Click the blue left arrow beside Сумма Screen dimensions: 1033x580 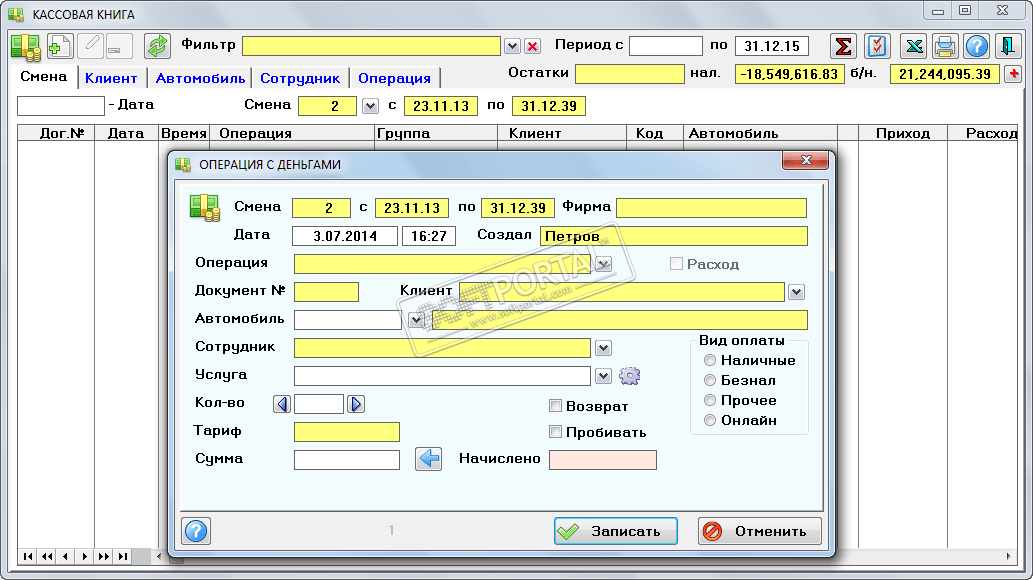[429, 459]
